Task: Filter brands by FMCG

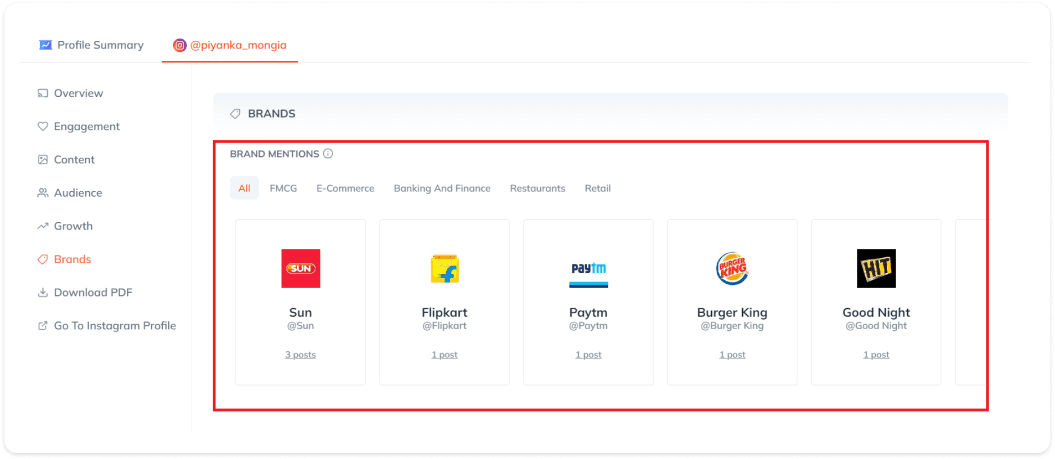Action: point(283,188)
